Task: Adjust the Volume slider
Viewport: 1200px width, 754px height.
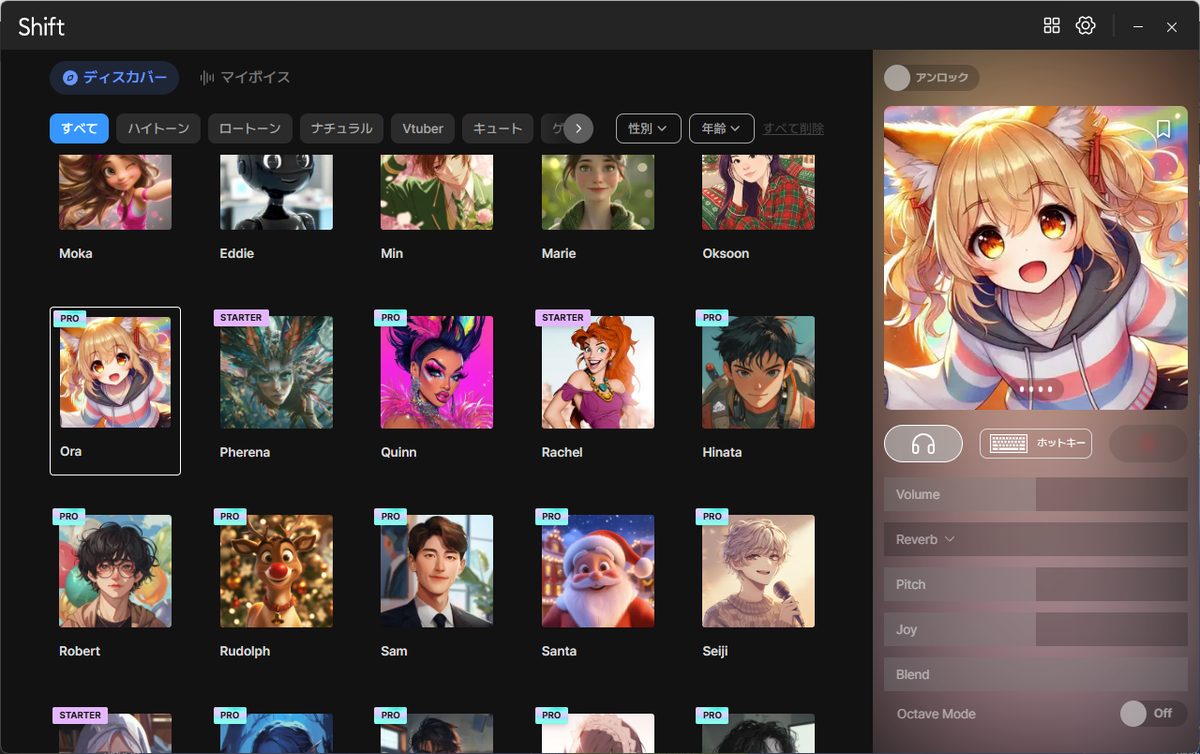Action: (1036, 494)
